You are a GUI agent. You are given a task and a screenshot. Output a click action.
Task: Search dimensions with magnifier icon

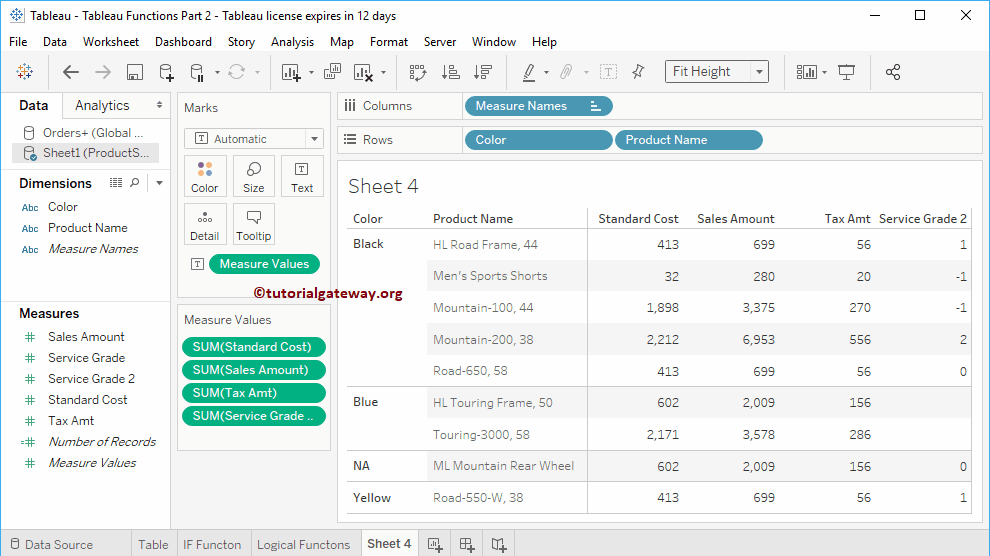tap(134, 183)
